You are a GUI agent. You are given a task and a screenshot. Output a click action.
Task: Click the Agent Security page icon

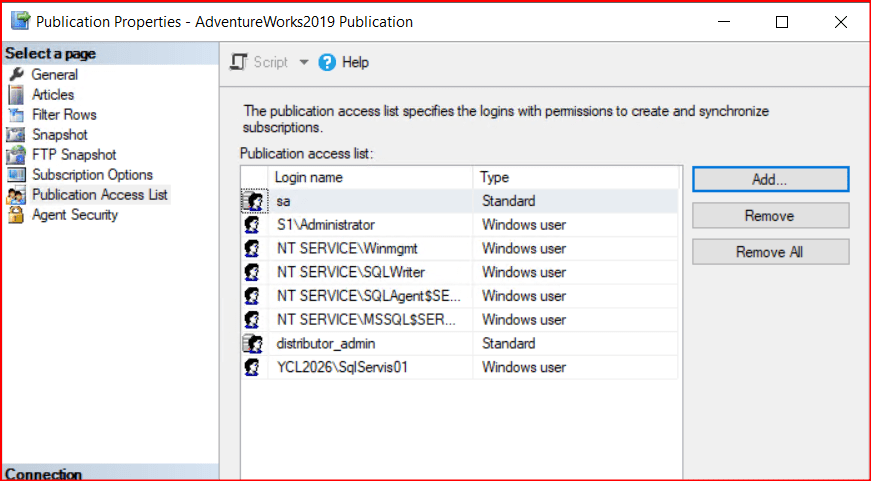15,215
